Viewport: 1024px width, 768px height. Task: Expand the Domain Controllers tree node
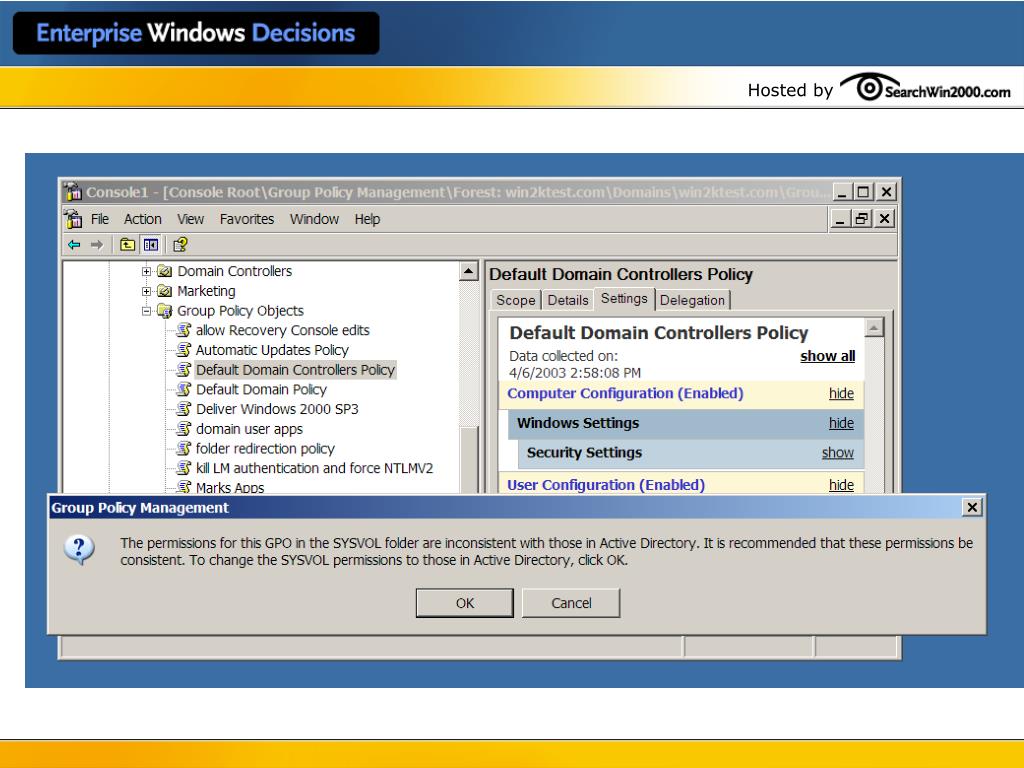(x=146, y=271)
